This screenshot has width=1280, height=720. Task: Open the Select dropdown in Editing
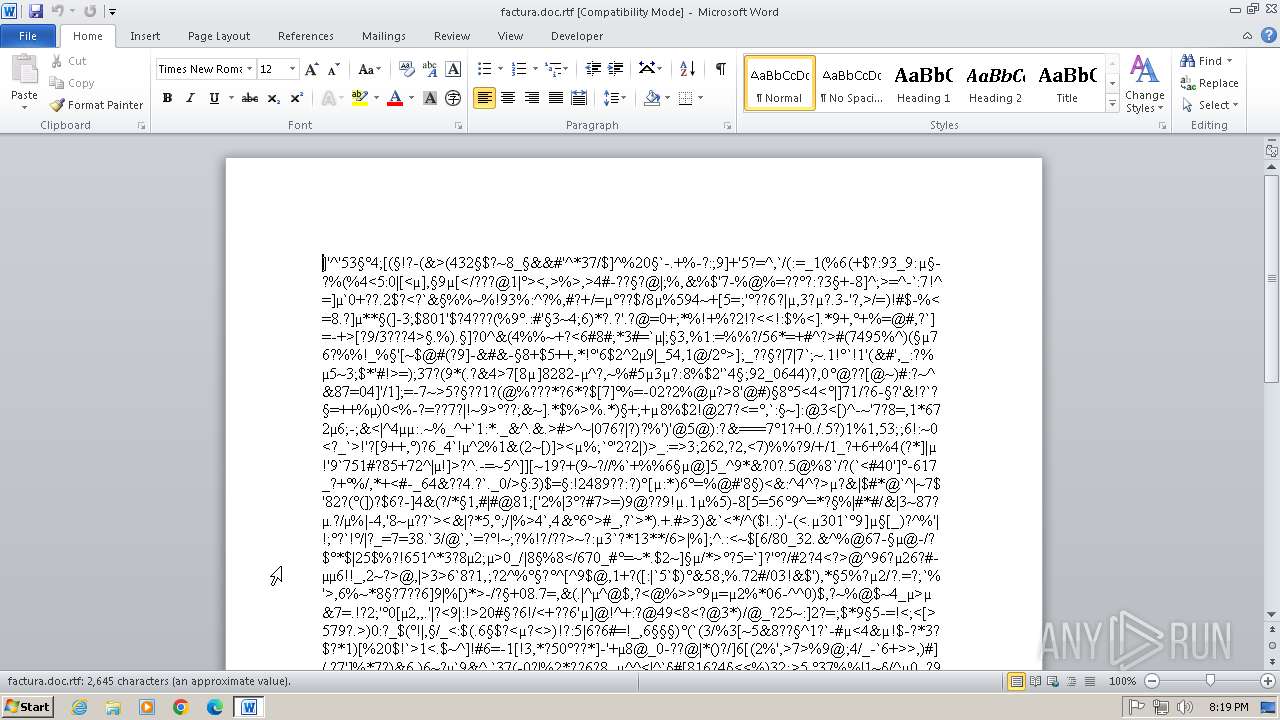1210,105
